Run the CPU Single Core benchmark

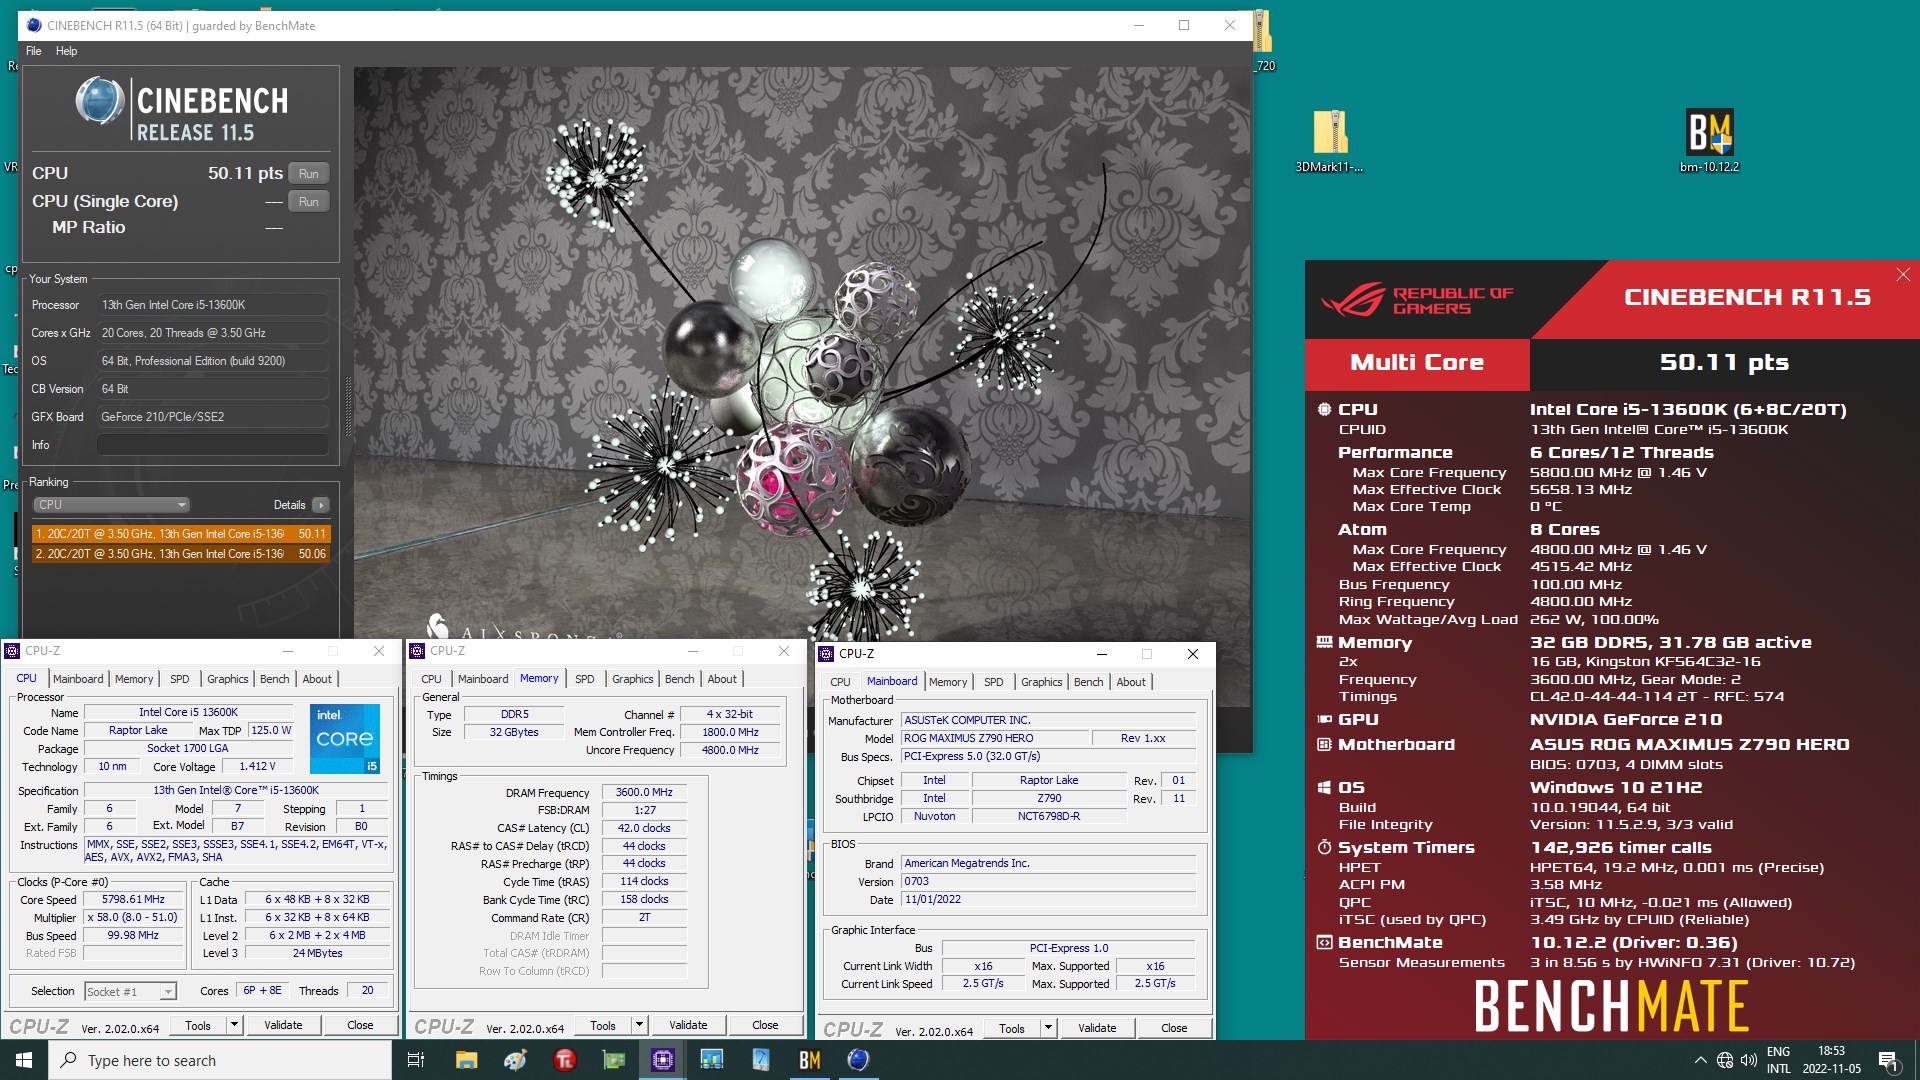coord(309,202)
